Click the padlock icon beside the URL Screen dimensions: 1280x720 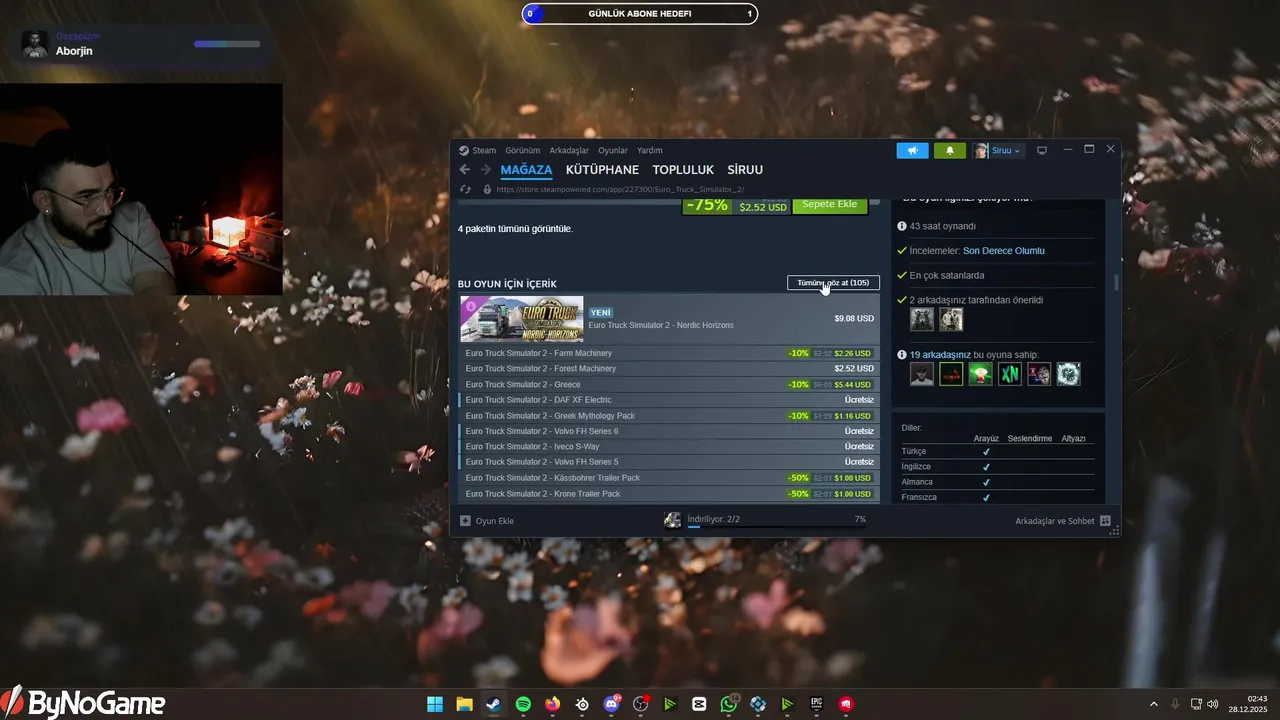point(487,189)
